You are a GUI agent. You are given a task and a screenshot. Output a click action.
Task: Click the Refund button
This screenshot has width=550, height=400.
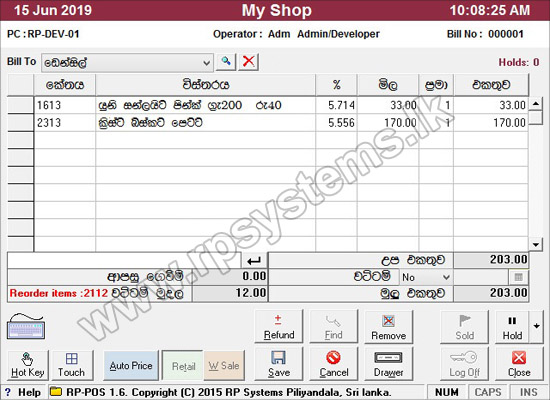click(x=279, y=326)
